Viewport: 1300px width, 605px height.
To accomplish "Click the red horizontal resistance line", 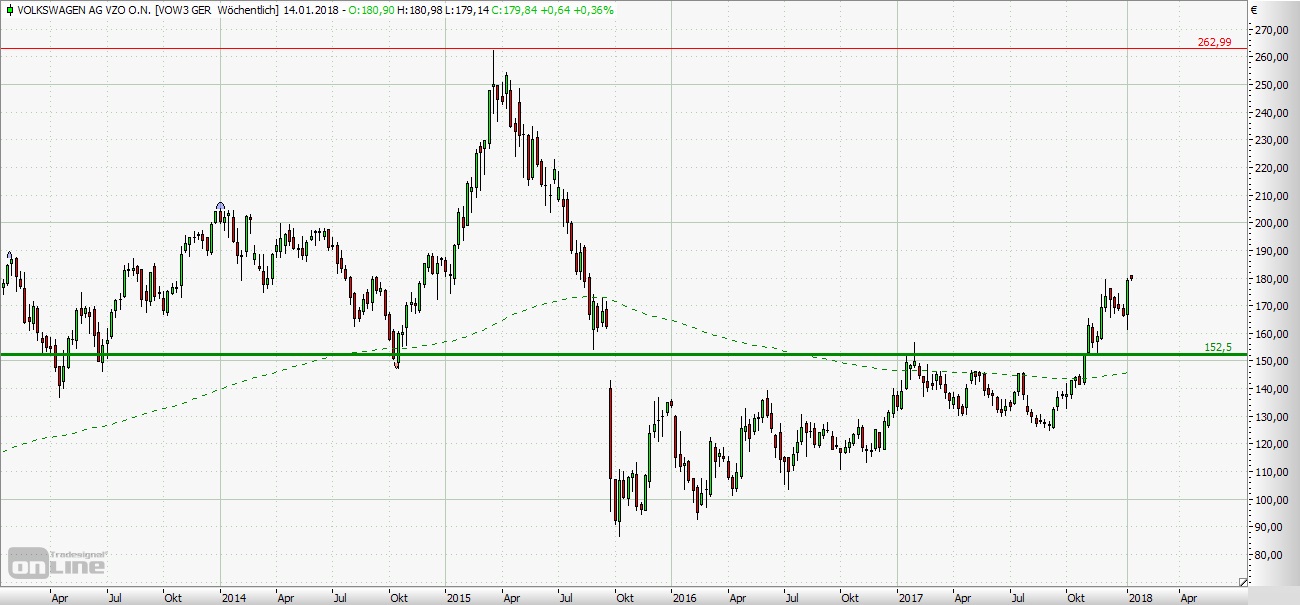I will coord(700,48).
